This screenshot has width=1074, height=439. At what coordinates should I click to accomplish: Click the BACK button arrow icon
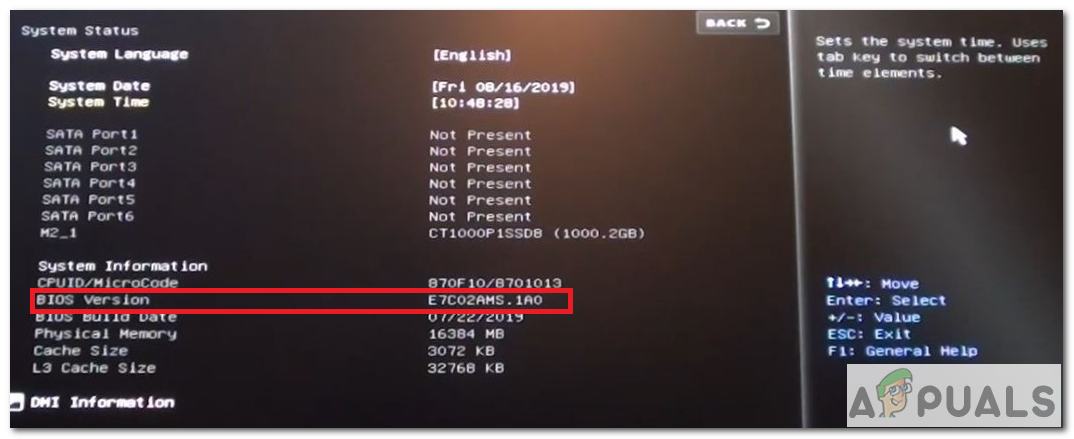pos(762,23)
